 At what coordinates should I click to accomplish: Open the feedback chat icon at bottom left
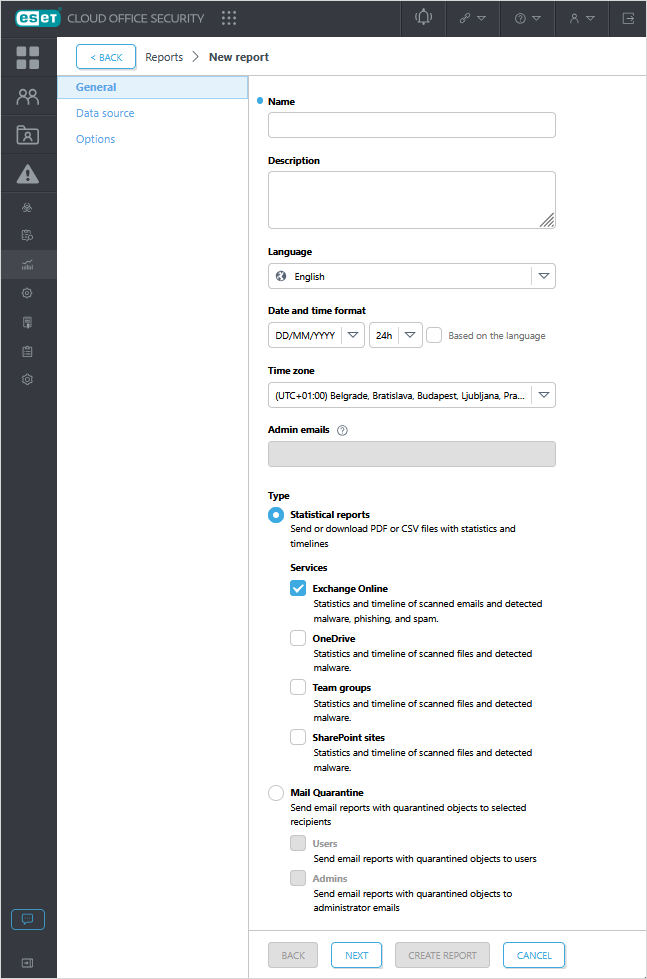pos(27,919)
